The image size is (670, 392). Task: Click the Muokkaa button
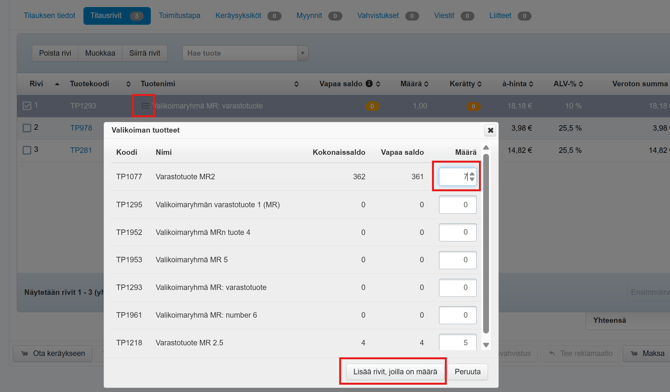coord(100,53)
